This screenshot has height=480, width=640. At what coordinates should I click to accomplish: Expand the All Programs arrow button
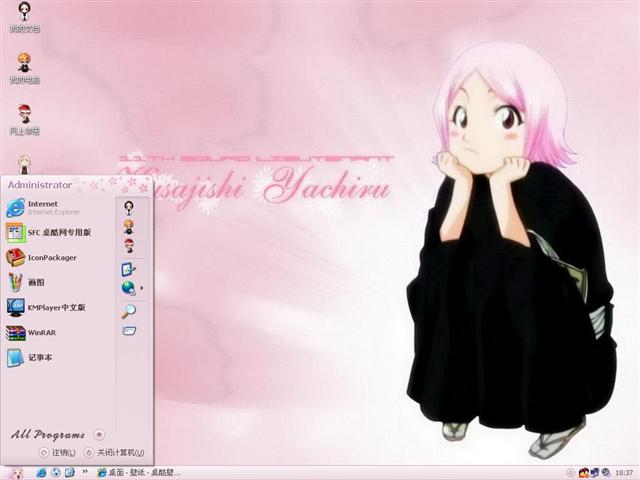pos(99,435)
